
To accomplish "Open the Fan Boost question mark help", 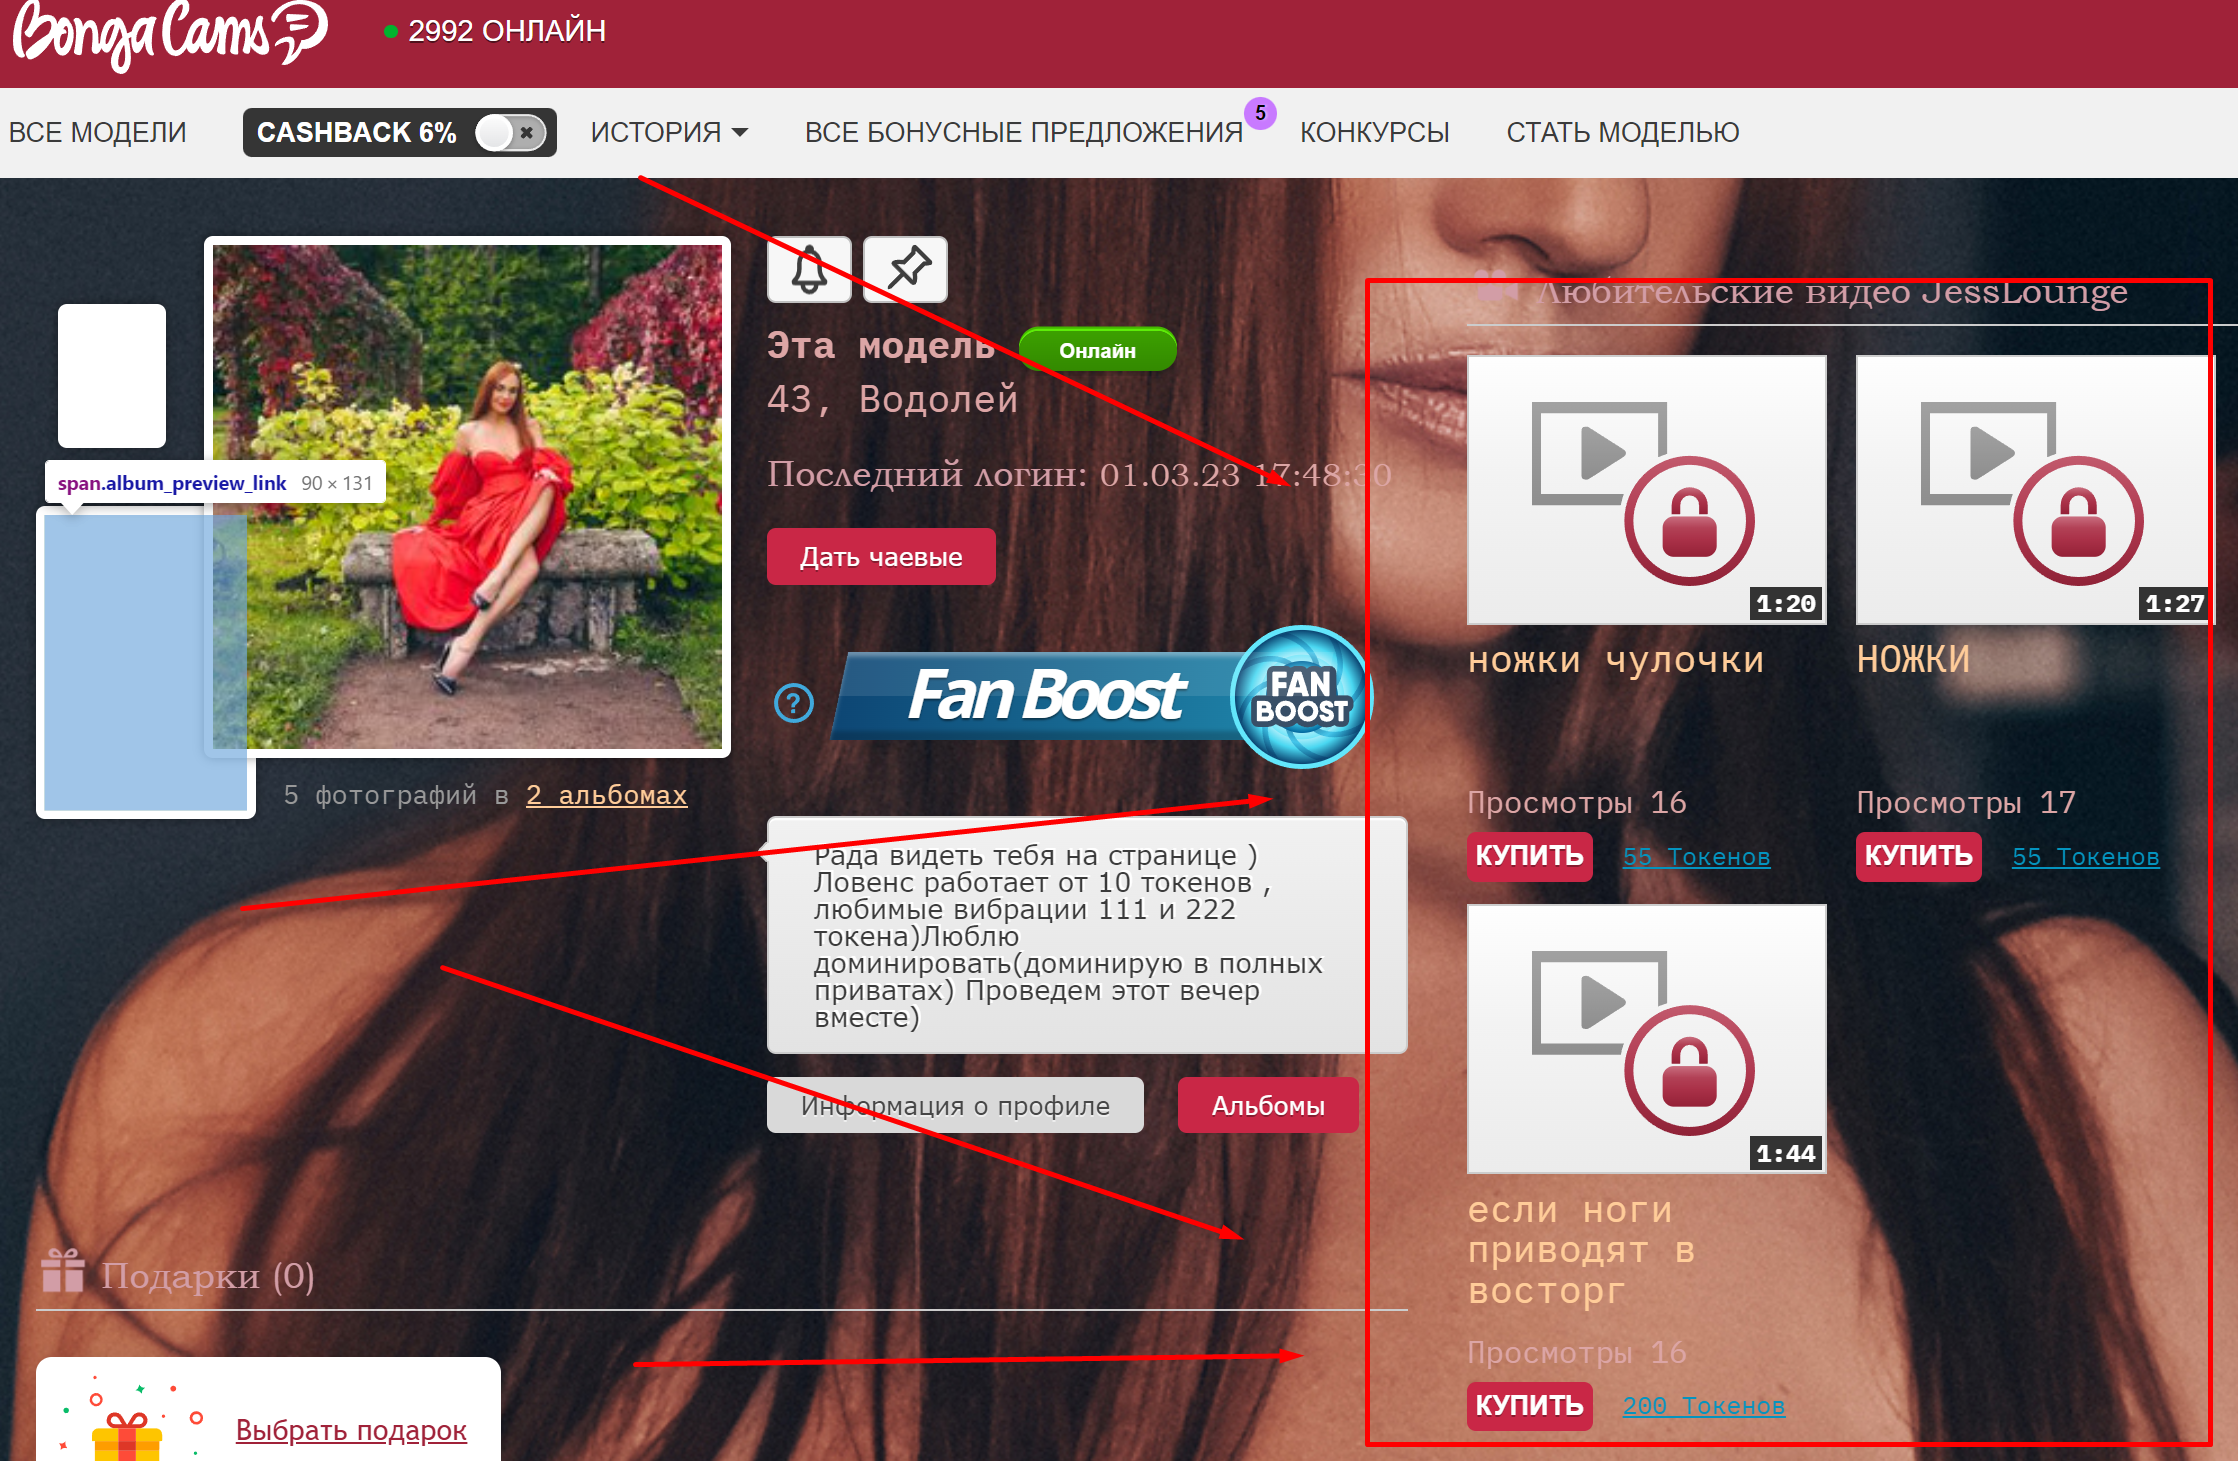I will (794, 703).
